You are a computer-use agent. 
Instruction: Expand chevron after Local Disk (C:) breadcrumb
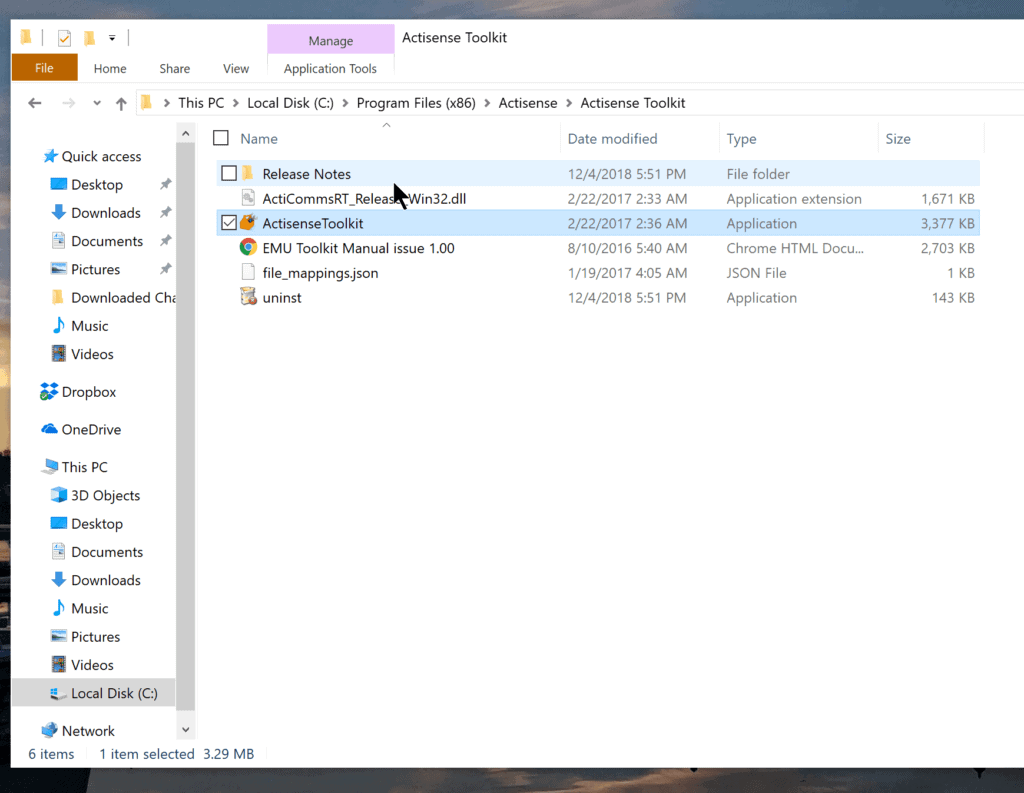(x=345, y=103)
